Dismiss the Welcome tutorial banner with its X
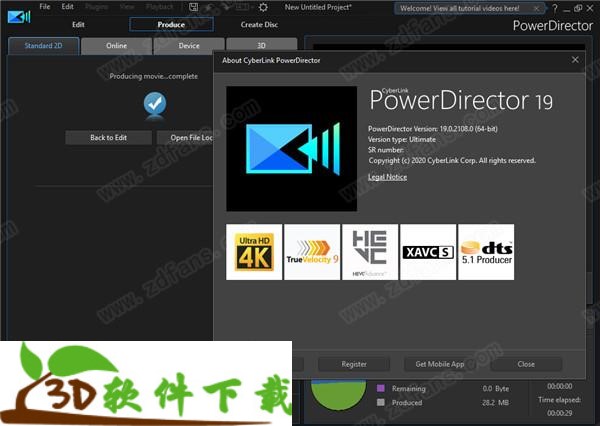 pos(536,8)
